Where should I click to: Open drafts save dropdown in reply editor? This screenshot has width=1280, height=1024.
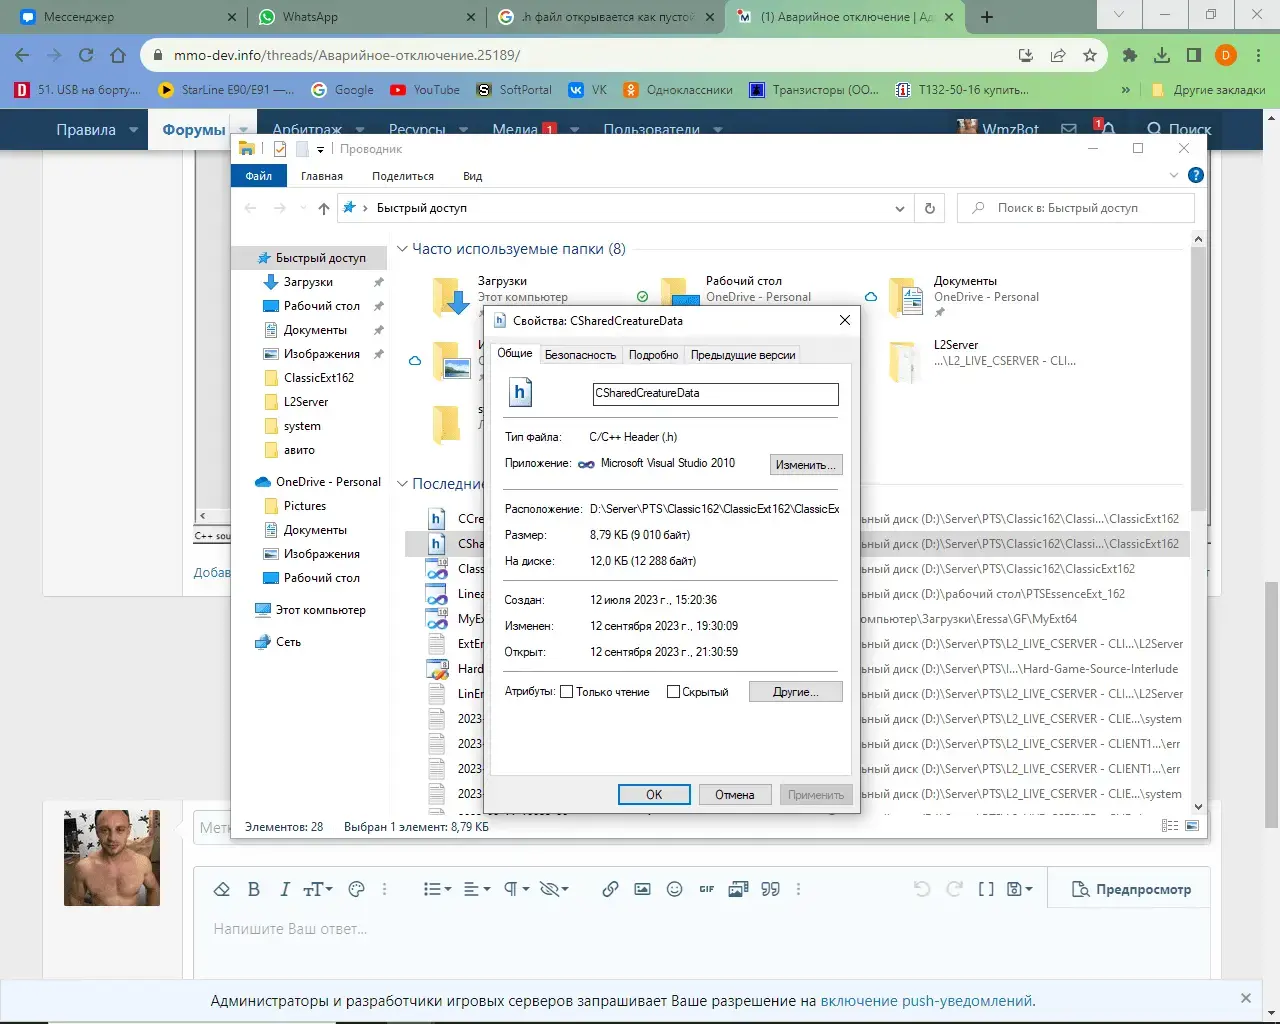click(x=1020, y=889)
